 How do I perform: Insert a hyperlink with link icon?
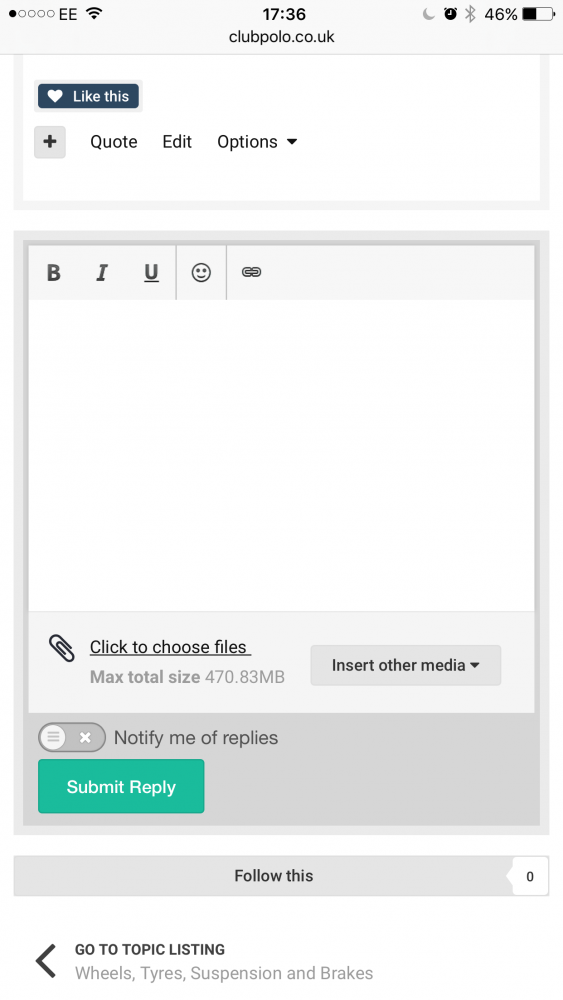tap(251, 272)
